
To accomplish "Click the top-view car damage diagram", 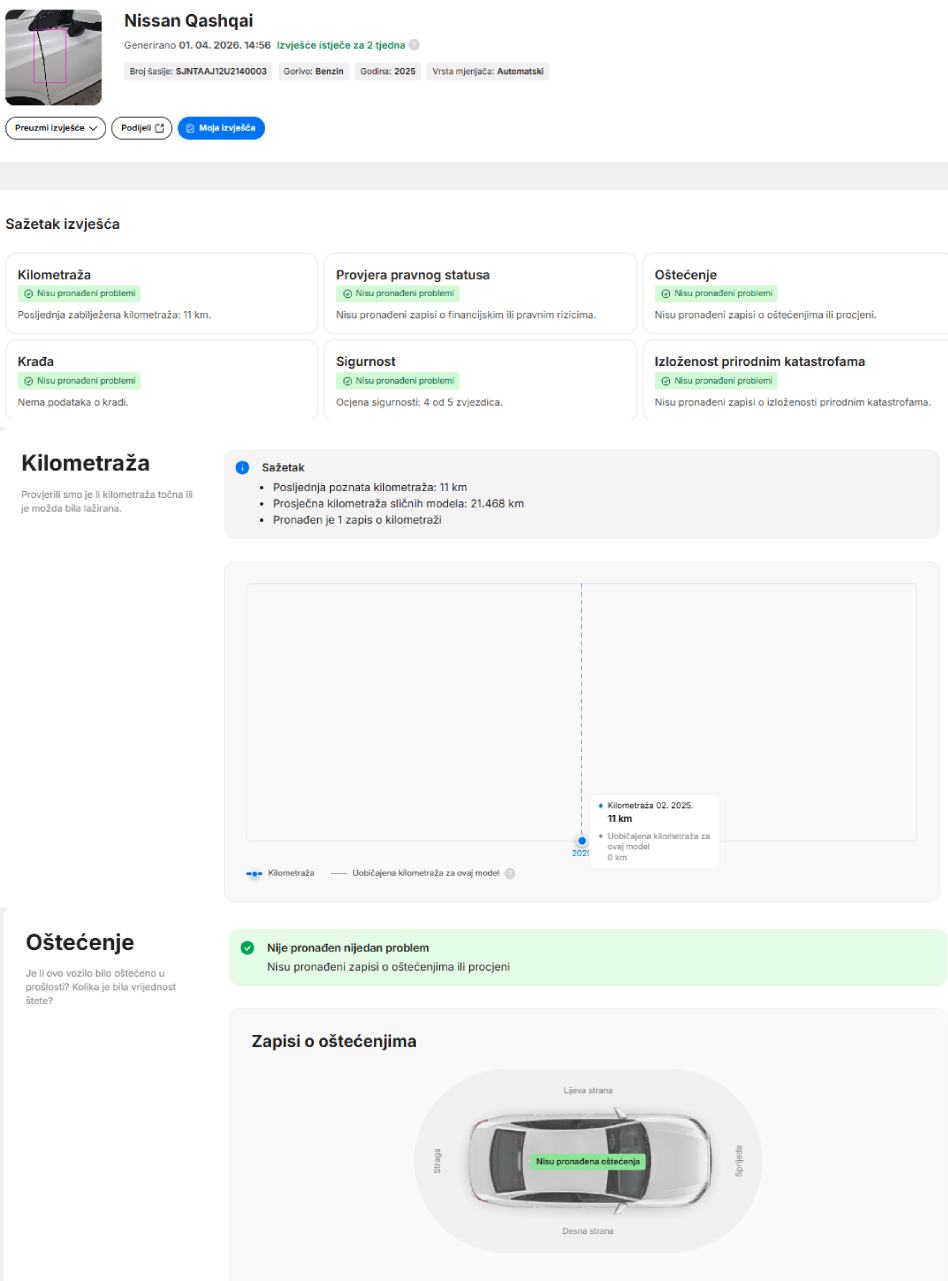I will [x=587, y=1161].
